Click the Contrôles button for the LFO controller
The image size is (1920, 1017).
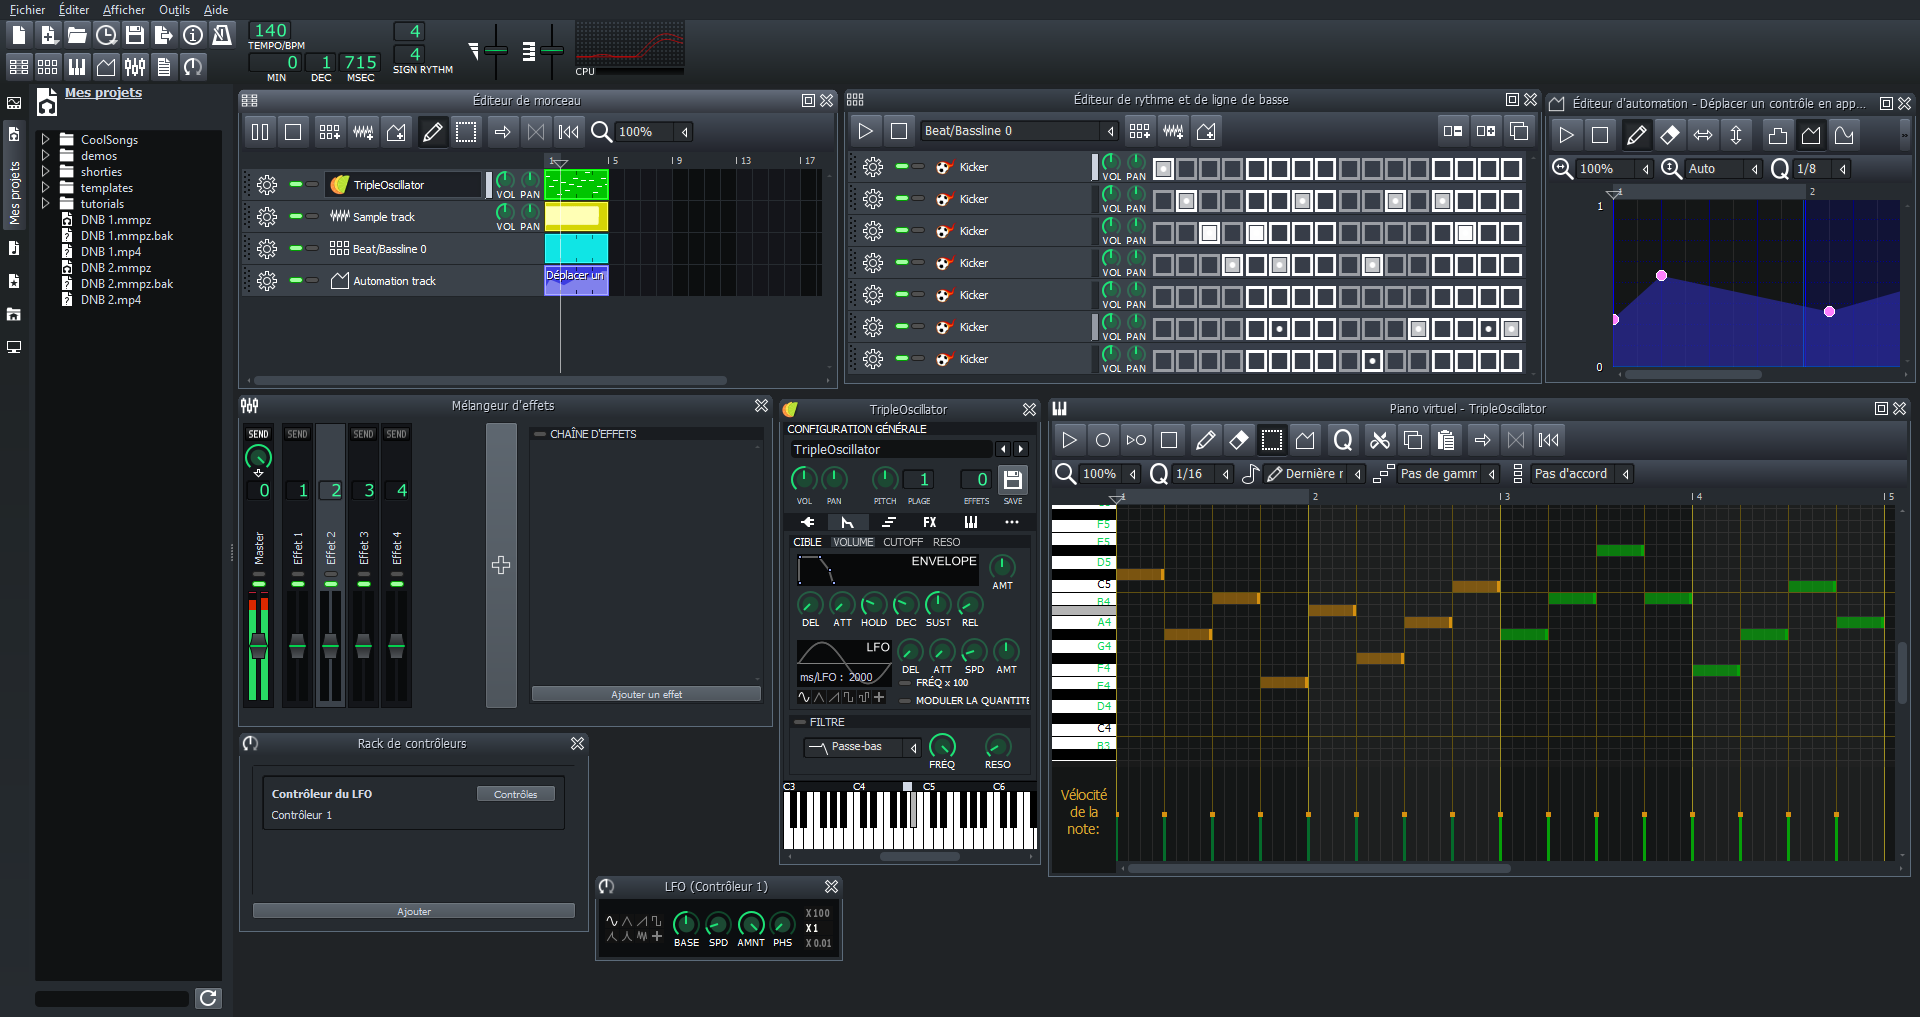(515, 794)
